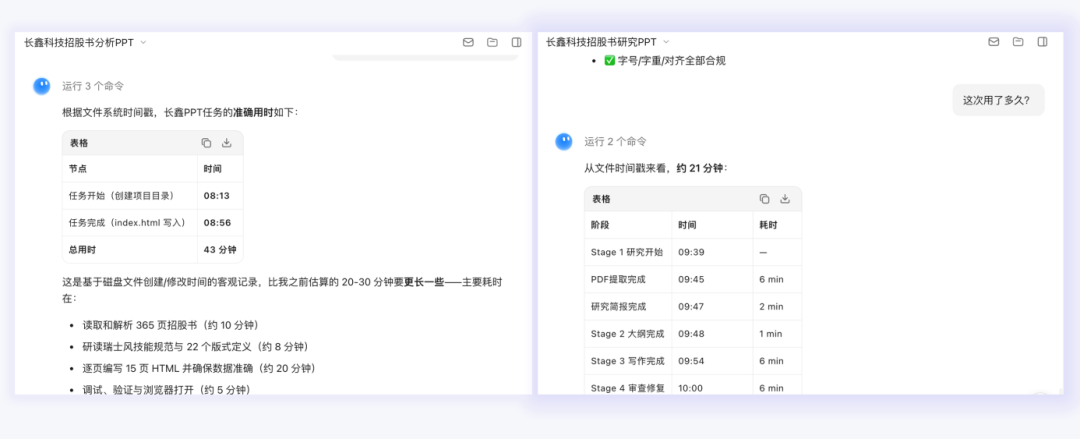
Task: Copy the 阶段/时间/耗时 table in right window
Action: (765, 199)
